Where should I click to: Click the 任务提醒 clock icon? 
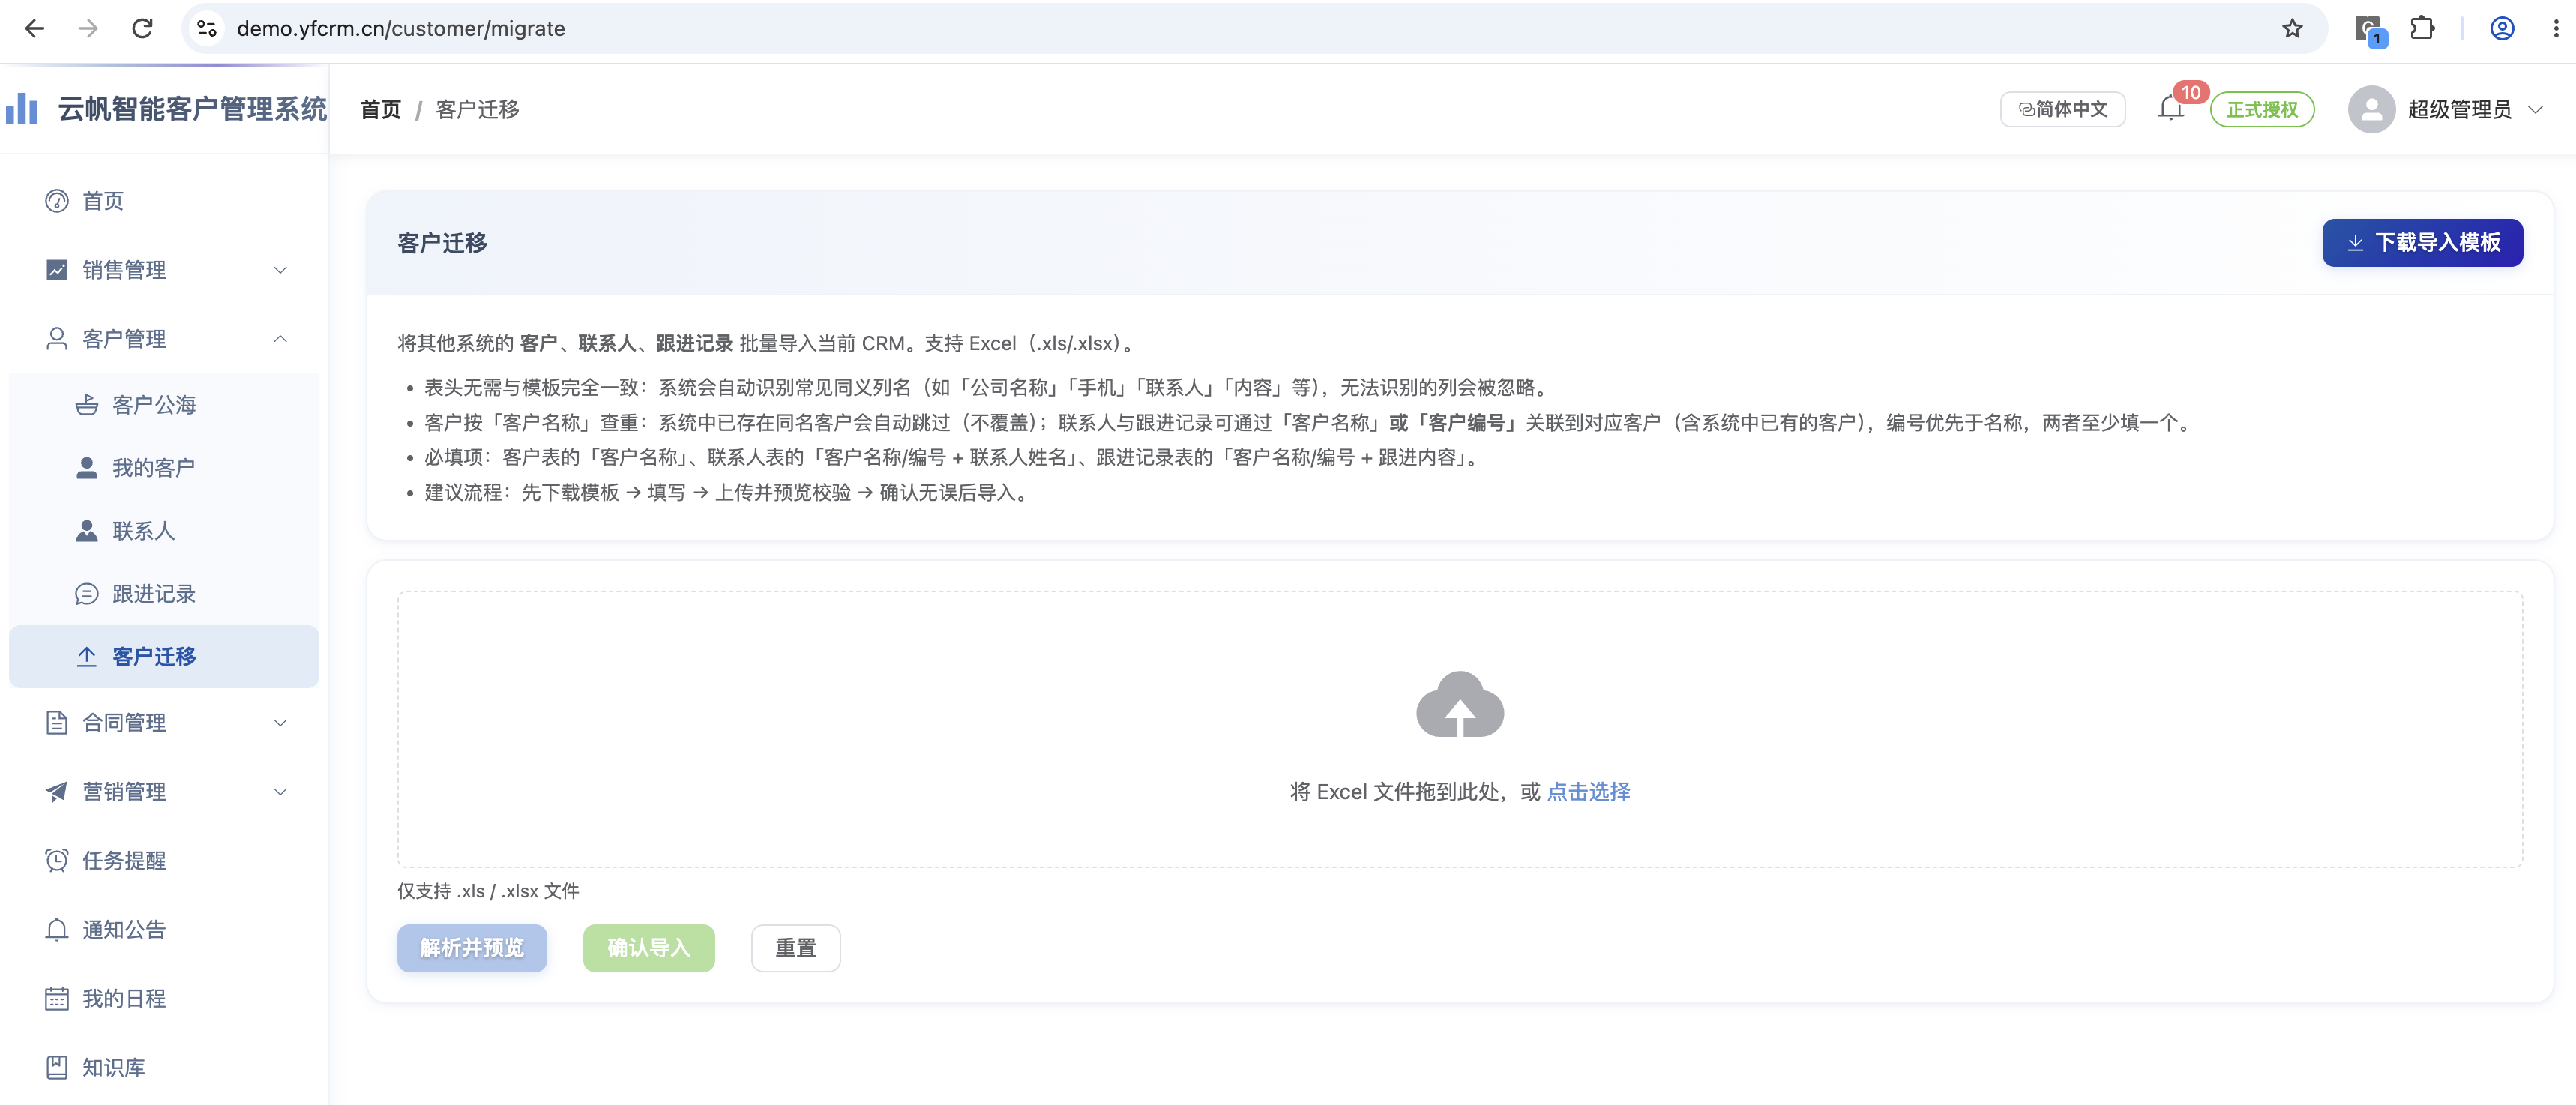pyautogui.click(x=57, y=860)
